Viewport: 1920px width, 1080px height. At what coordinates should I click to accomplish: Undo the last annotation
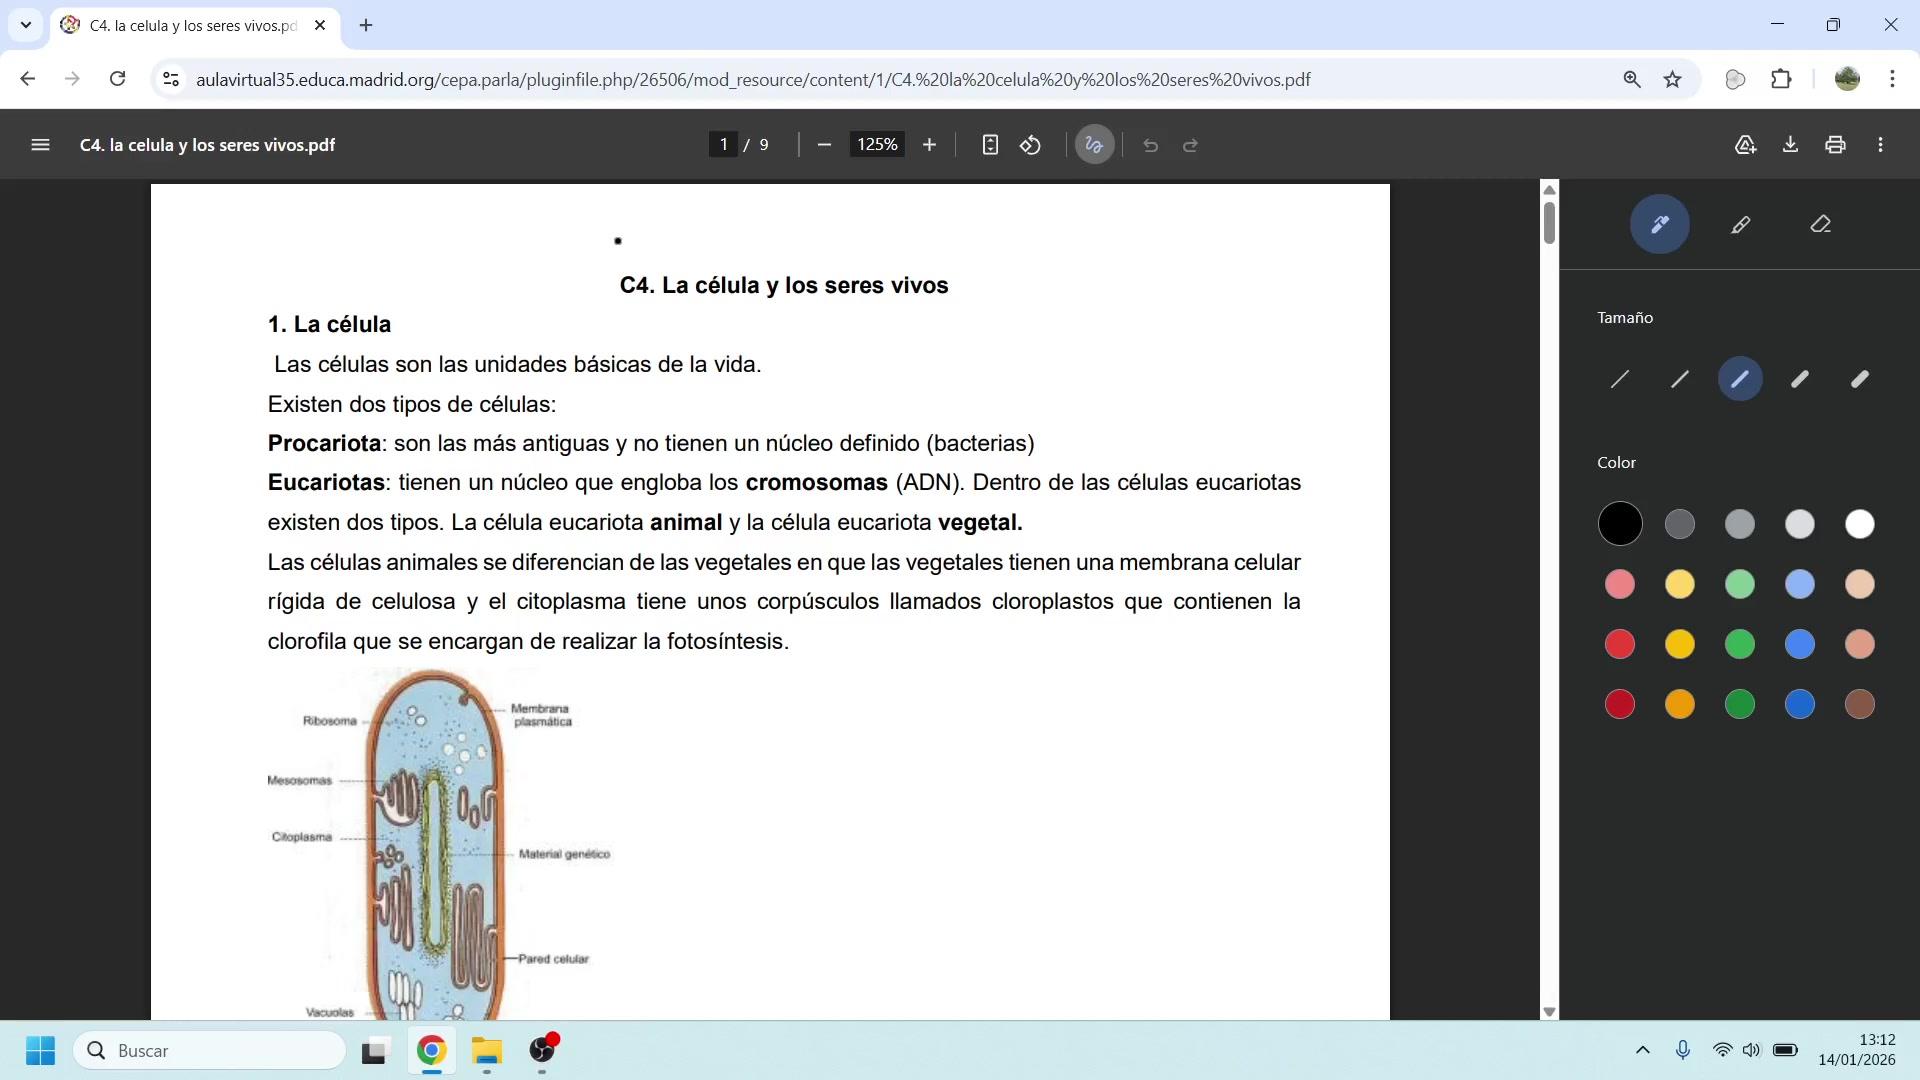click(1150, 146)
